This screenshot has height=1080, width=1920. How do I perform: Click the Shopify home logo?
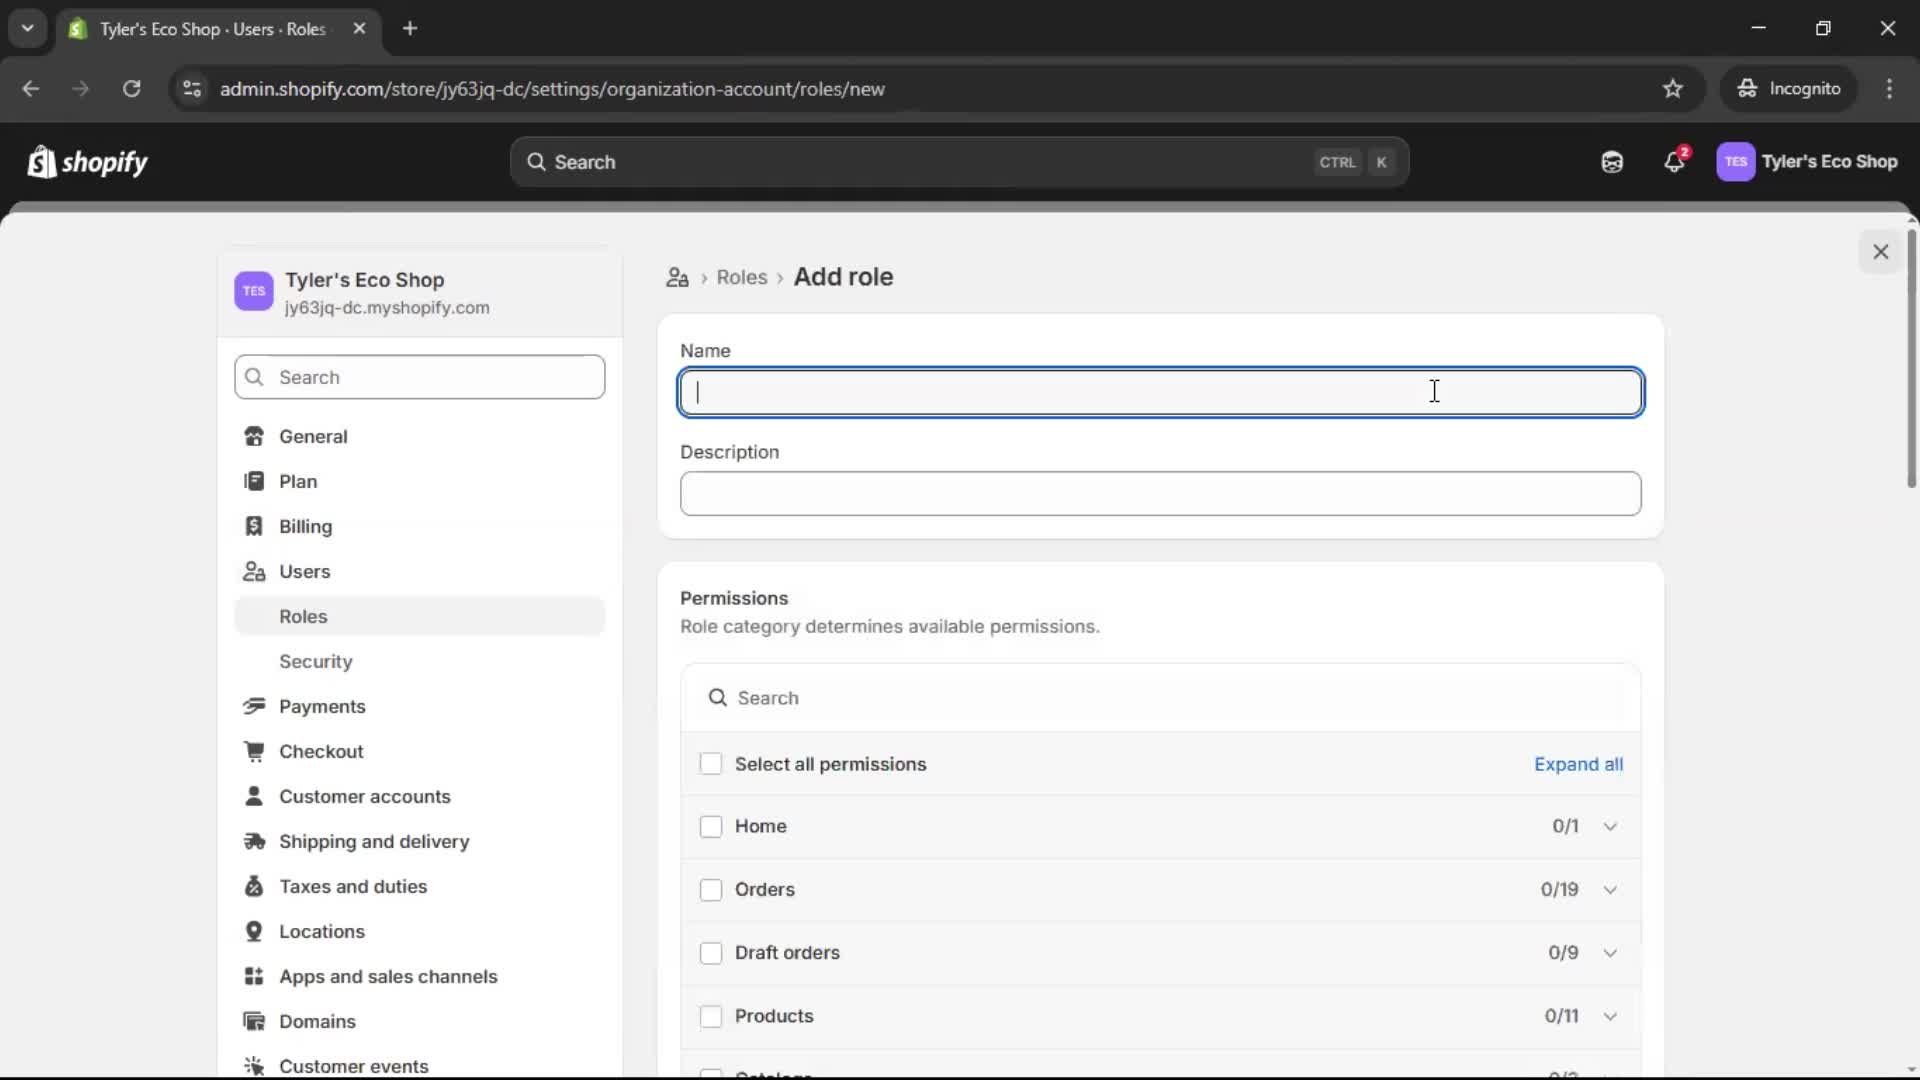click(x=87, y=161)
